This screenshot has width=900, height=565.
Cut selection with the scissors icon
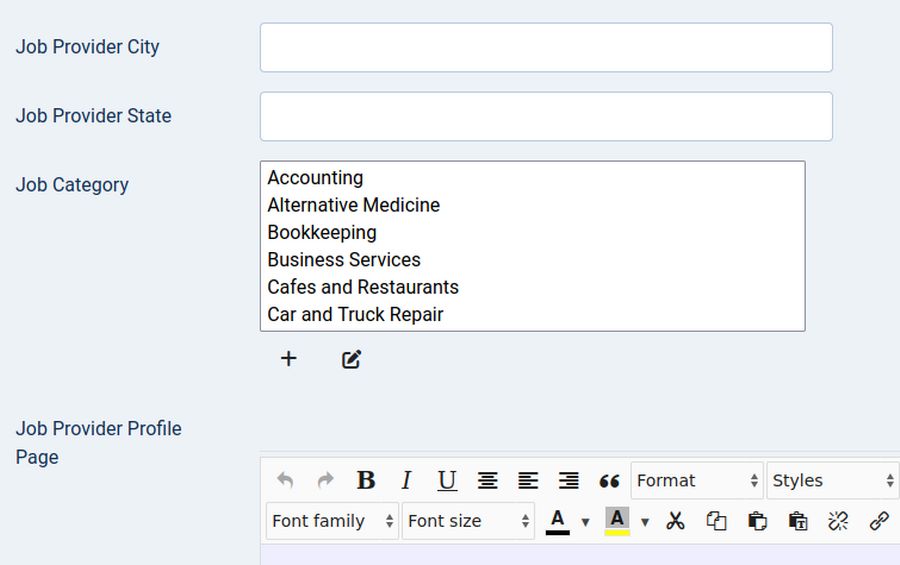pos(676,521)
